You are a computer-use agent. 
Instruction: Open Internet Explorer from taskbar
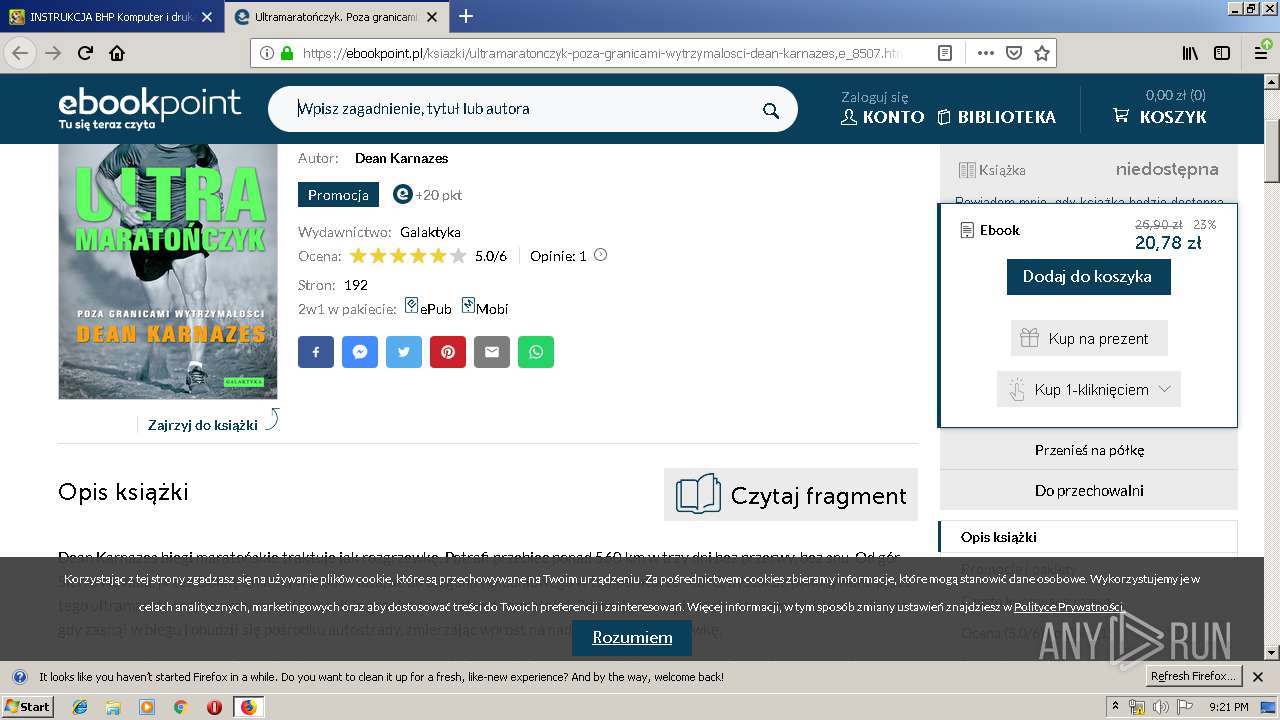[x=80, y=707]
